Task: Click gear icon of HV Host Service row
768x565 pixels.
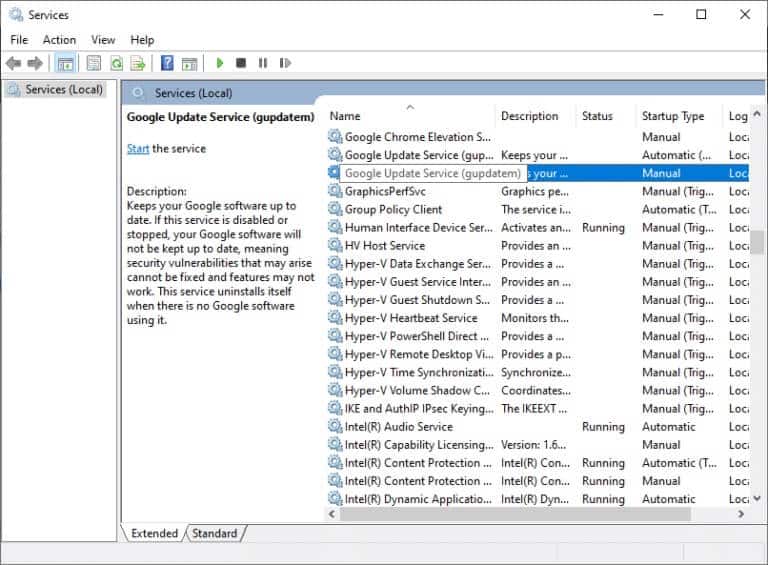Action: (x=335, y=245)
